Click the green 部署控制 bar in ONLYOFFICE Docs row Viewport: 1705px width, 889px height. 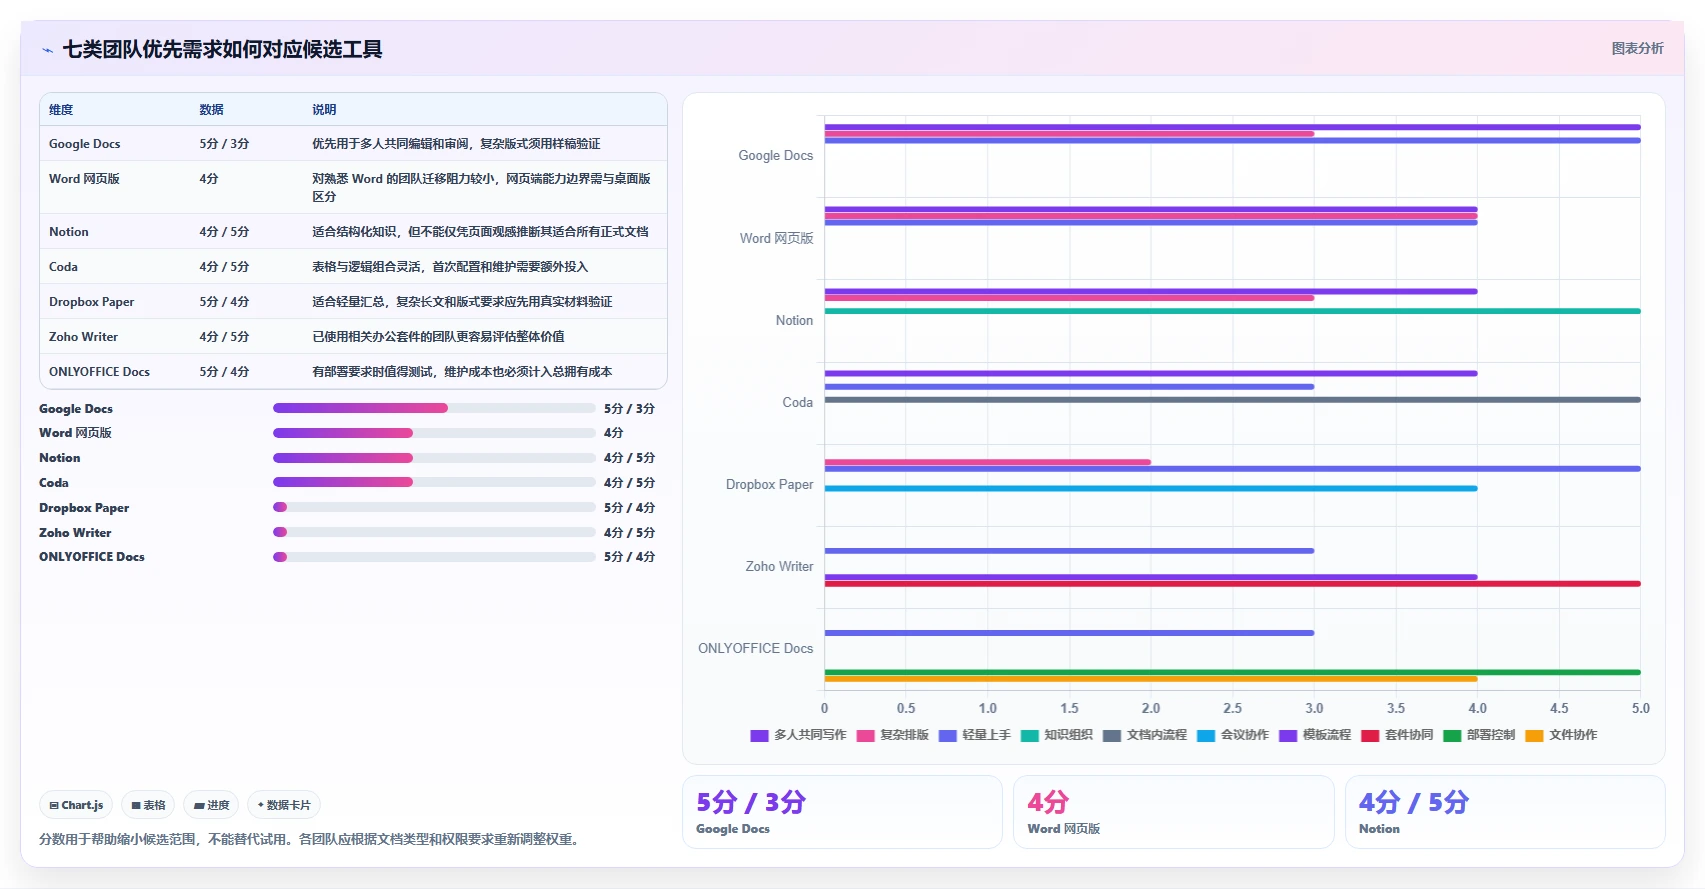click(x=1232, y=672)
